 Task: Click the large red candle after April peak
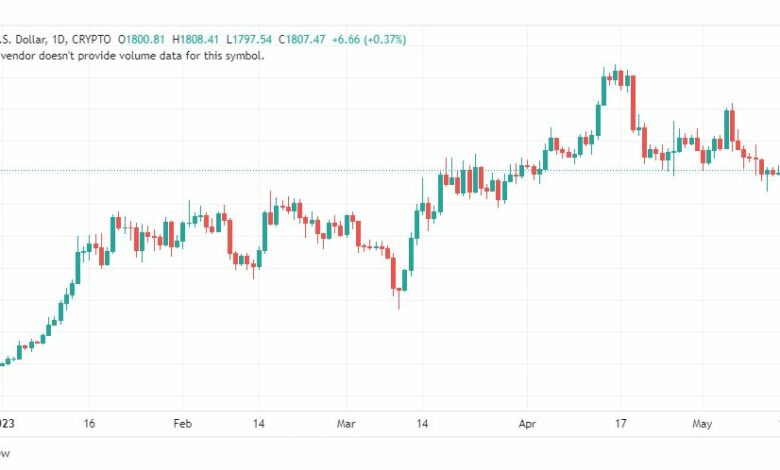tap(634, 104)
